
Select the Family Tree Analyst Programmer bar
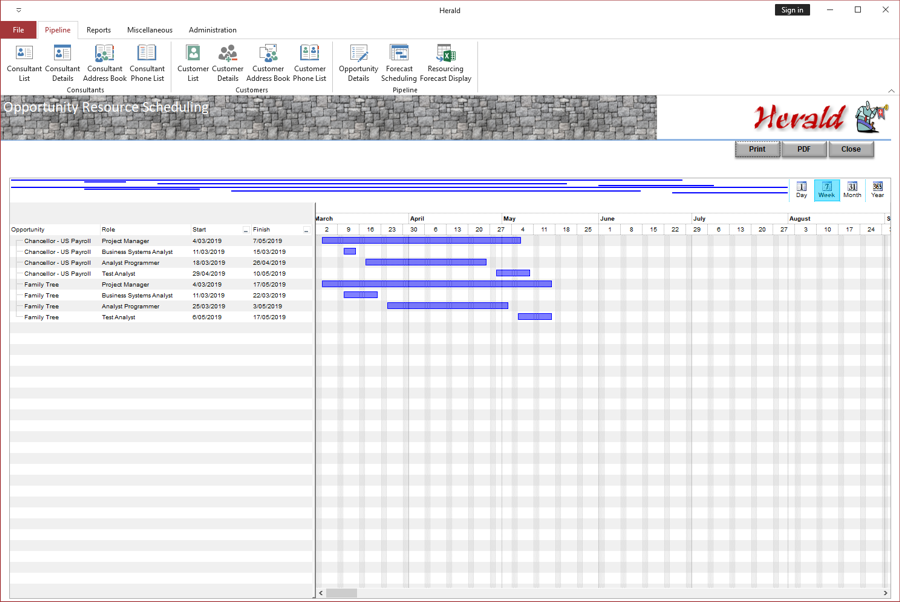[448, 306]
